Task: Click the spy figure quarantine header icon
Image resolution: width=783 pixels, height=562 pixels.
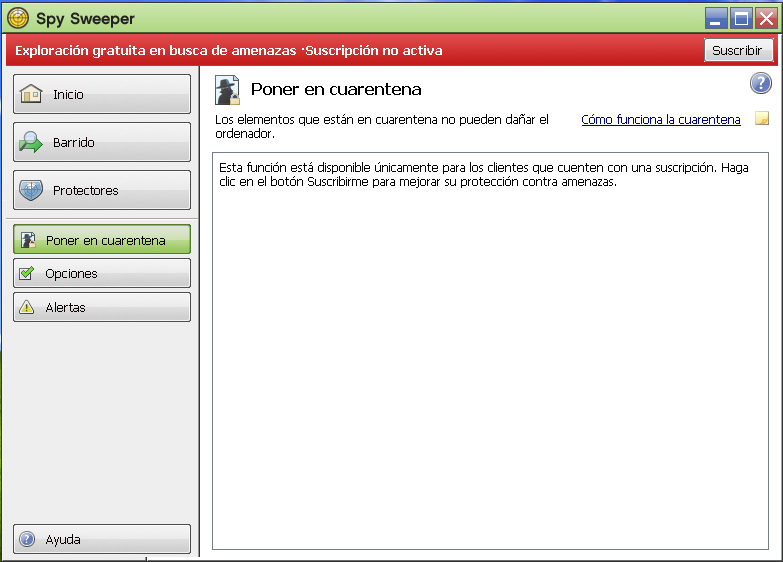Action: [x=227, y=89]
